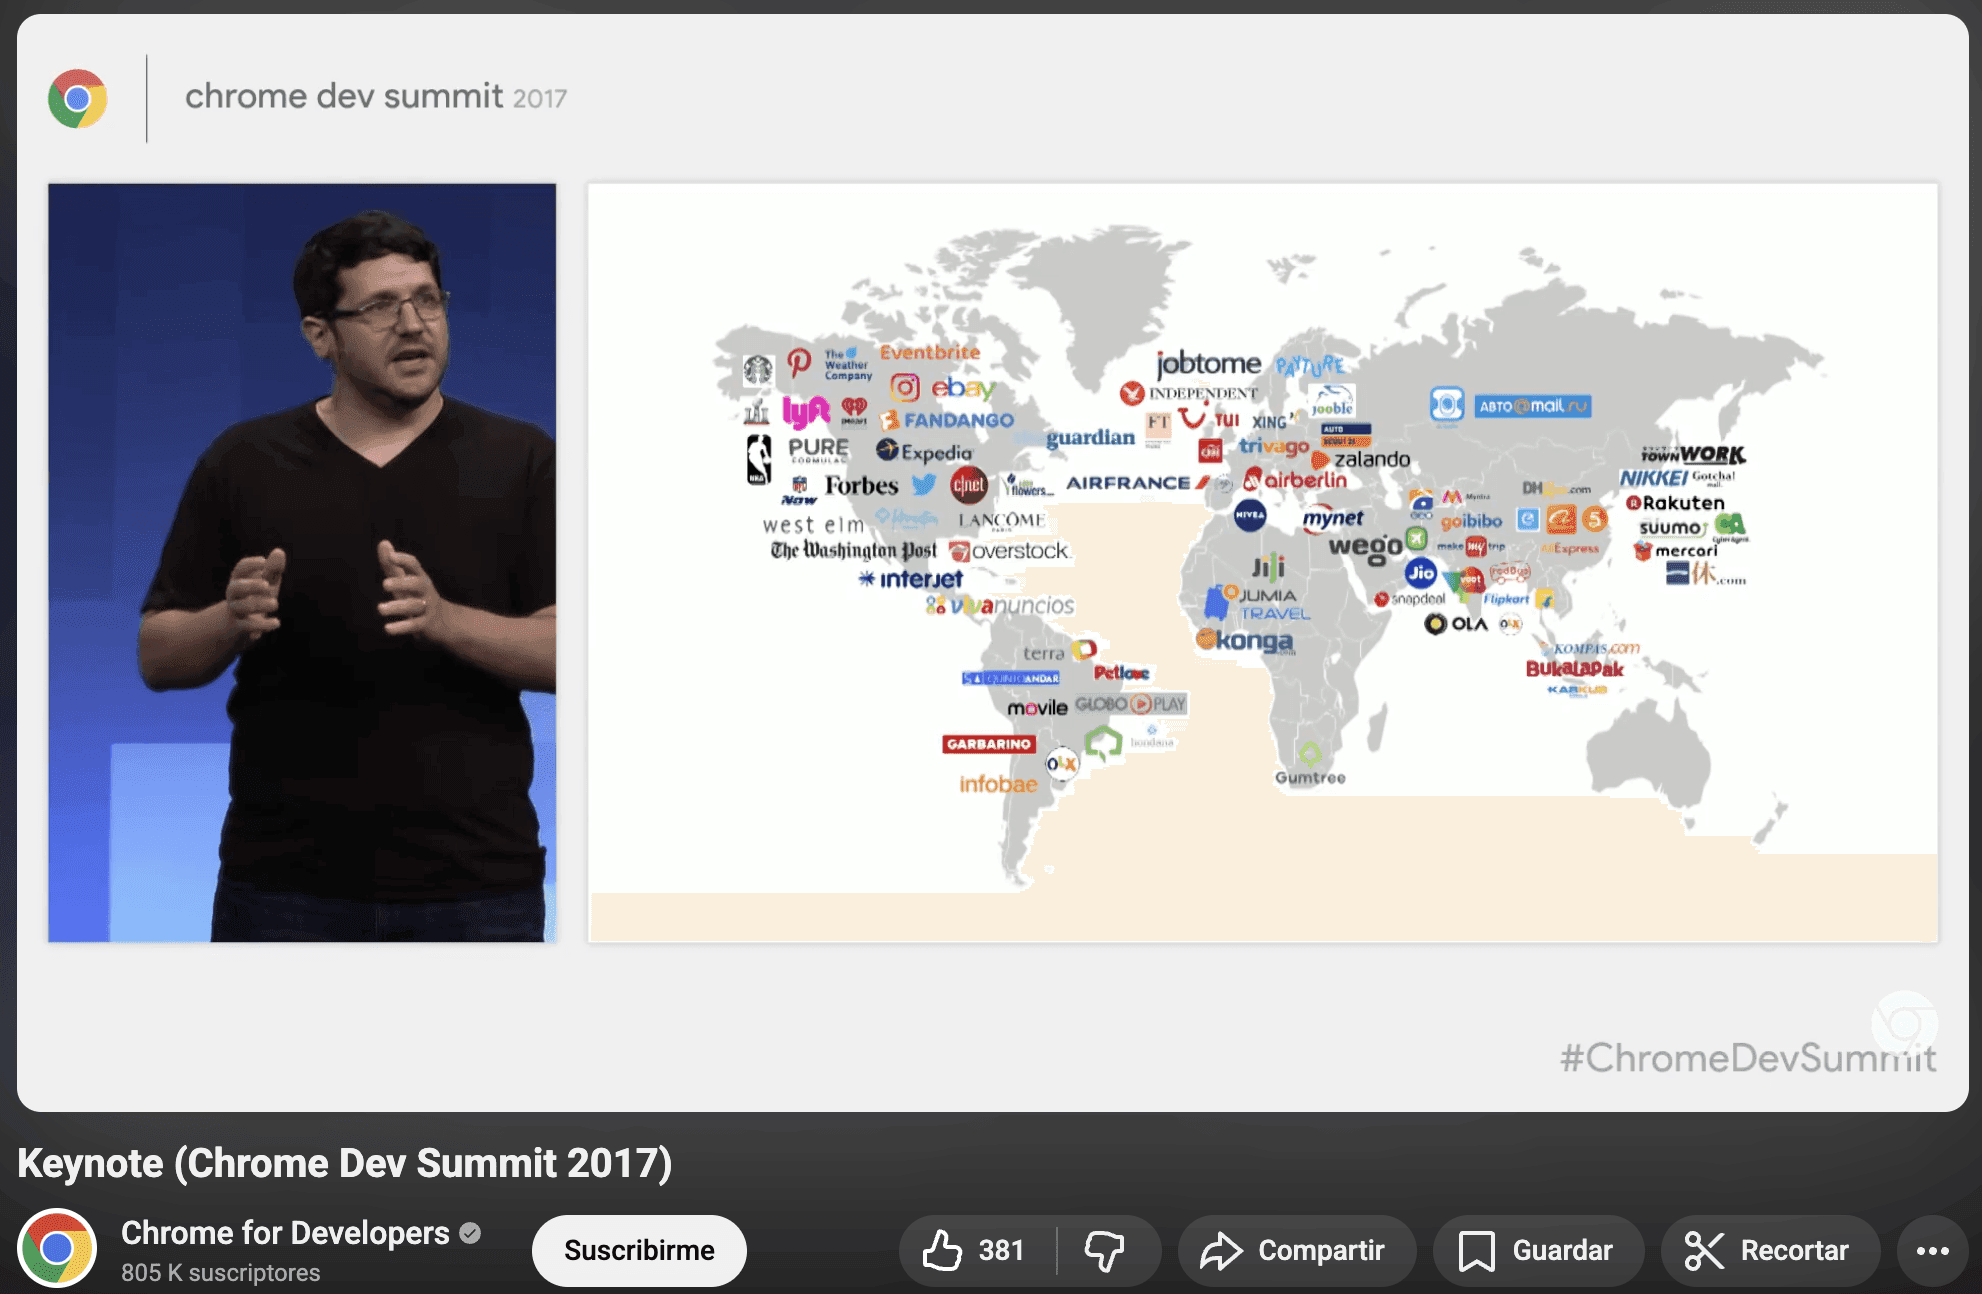The image size is (1982, 1294).
Task: Click the #ChromeDevSummit hashtag in video
Action: coord(1747,1058)
